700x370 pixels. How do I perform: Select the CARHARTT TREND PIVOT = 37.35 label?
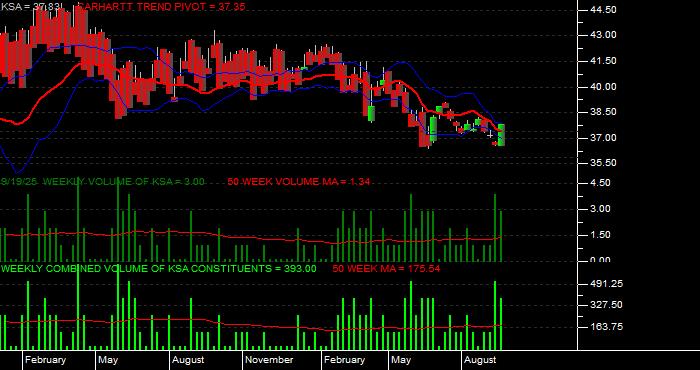161,7
